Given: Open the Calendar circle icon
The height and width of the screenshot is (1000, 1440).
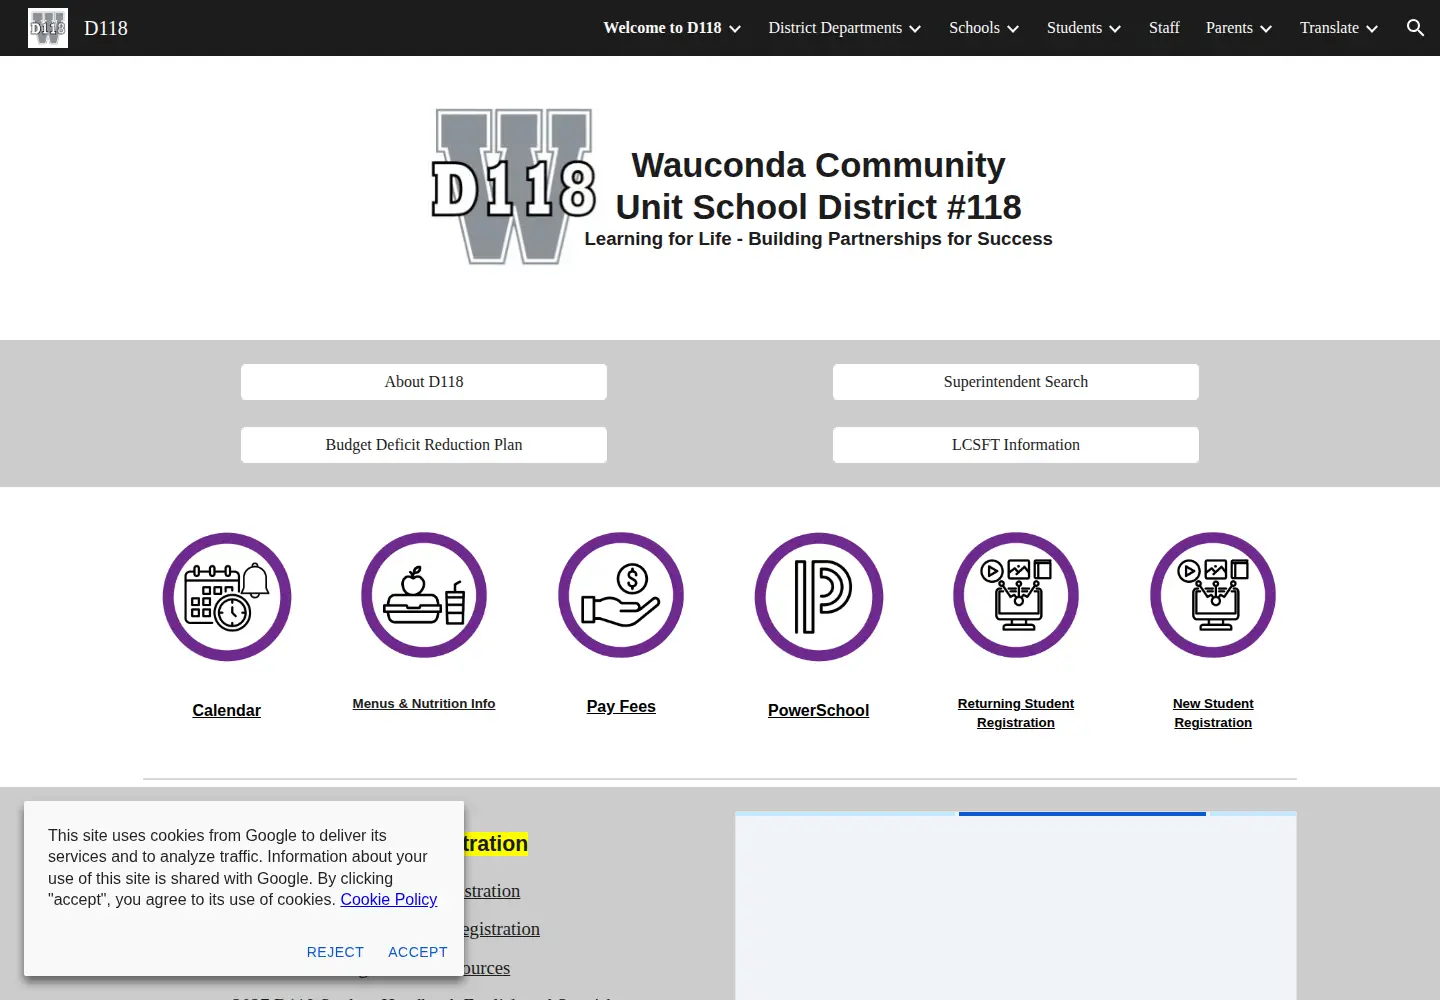Looking at the screenshot, I should [x=227, y=597].
